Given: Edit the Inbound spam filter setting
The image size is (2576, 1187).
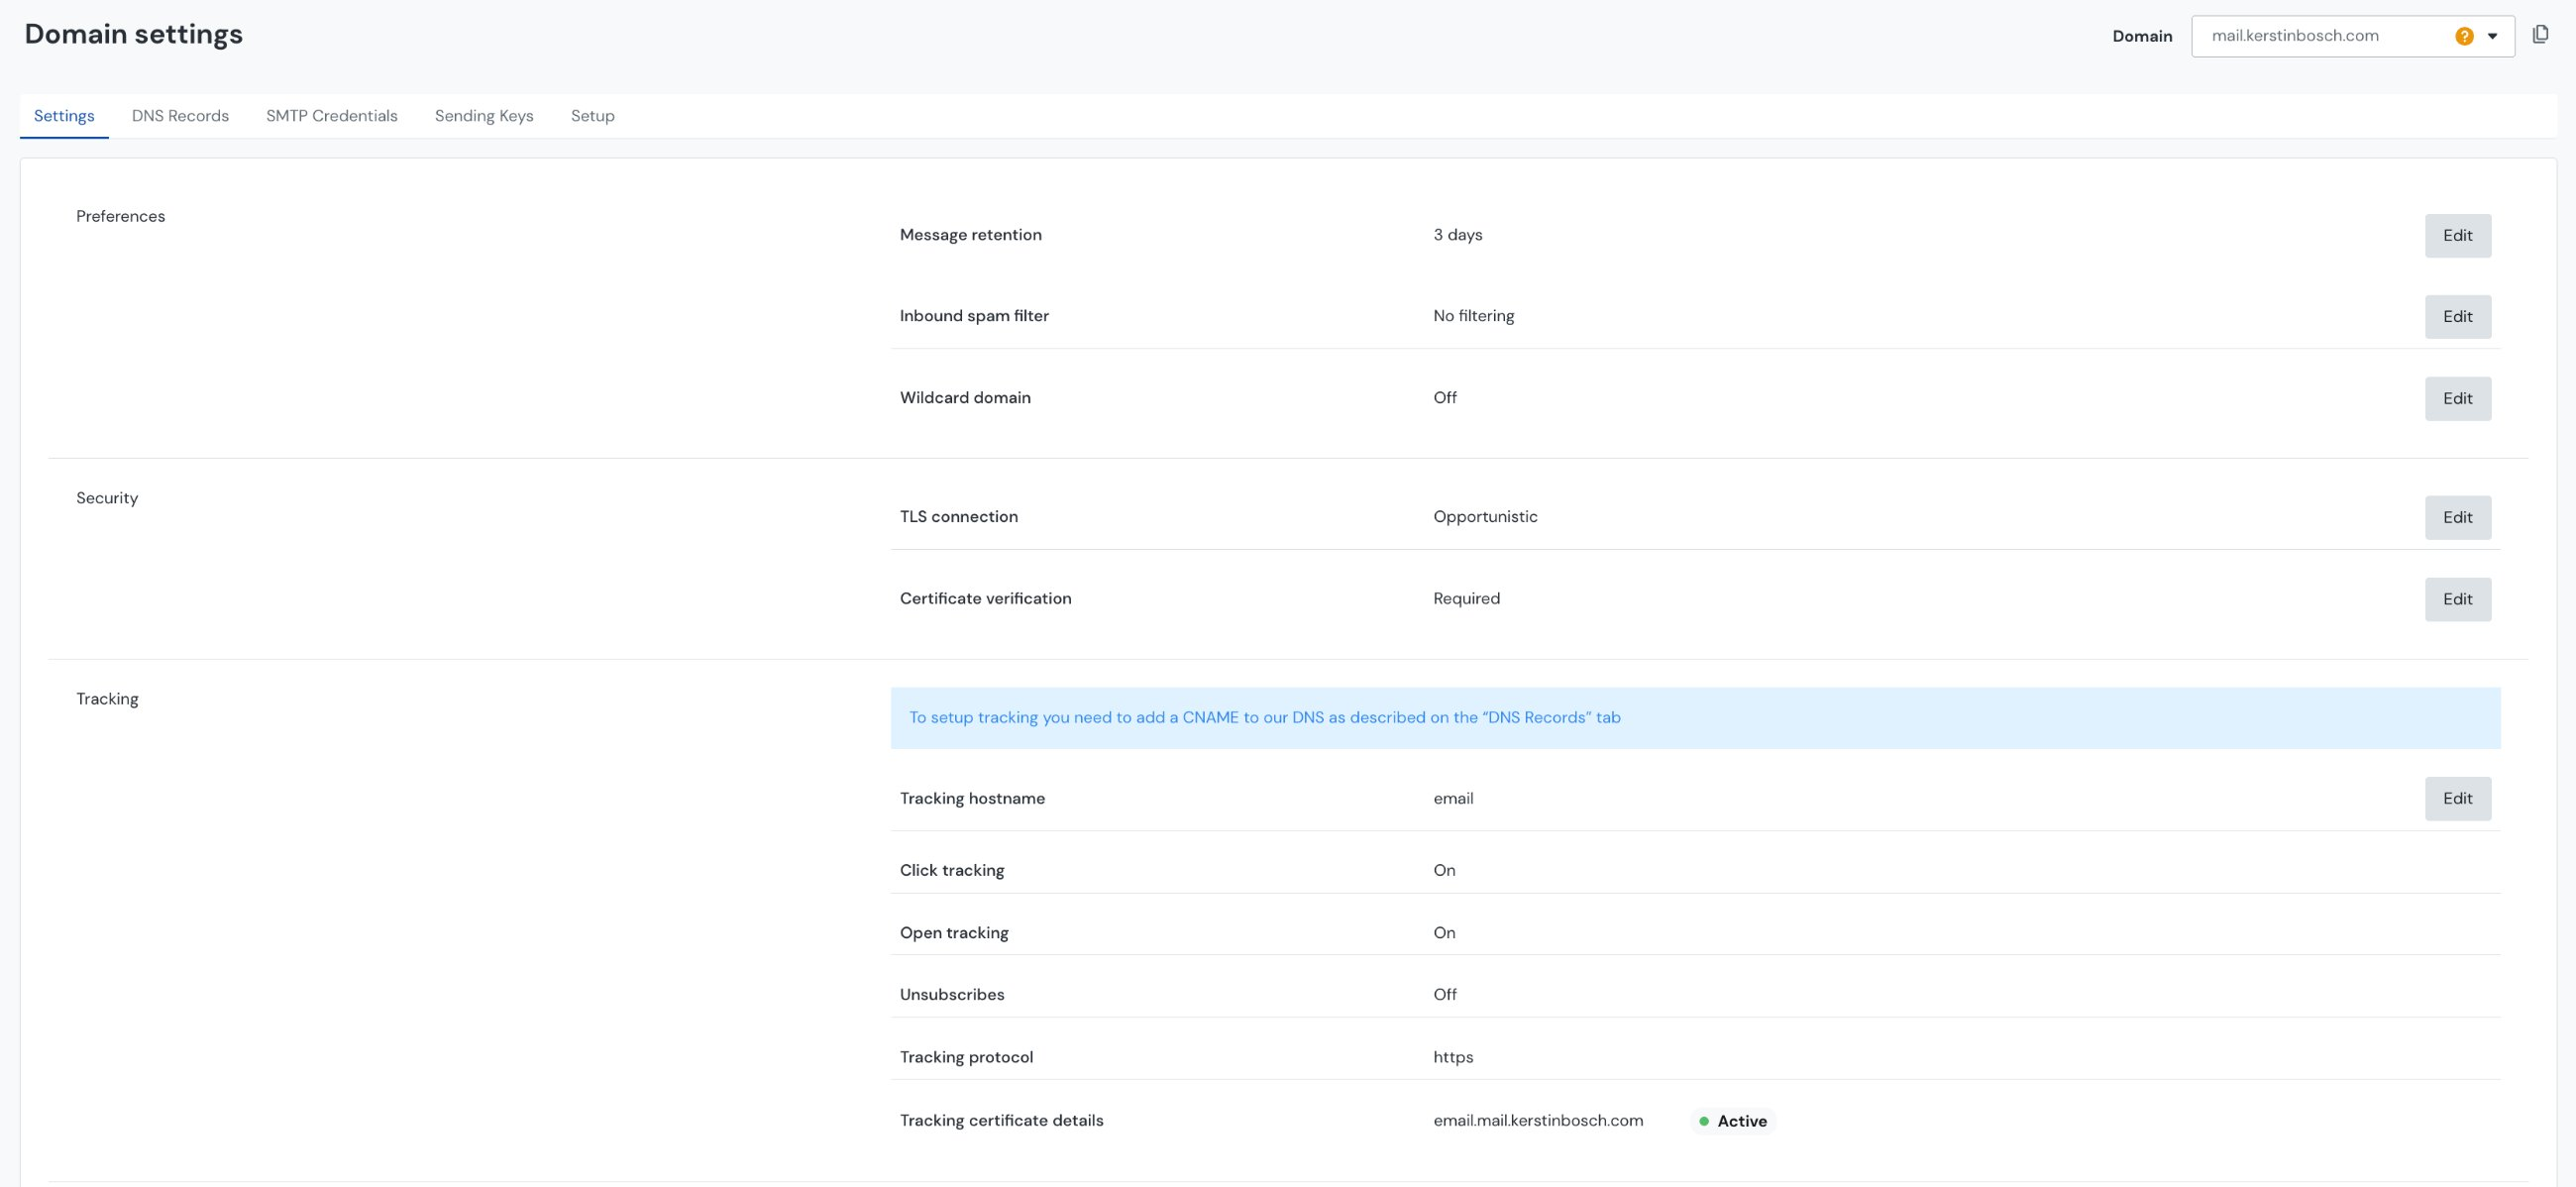Looking at the screenshot, I should [x=2457, y=316].
